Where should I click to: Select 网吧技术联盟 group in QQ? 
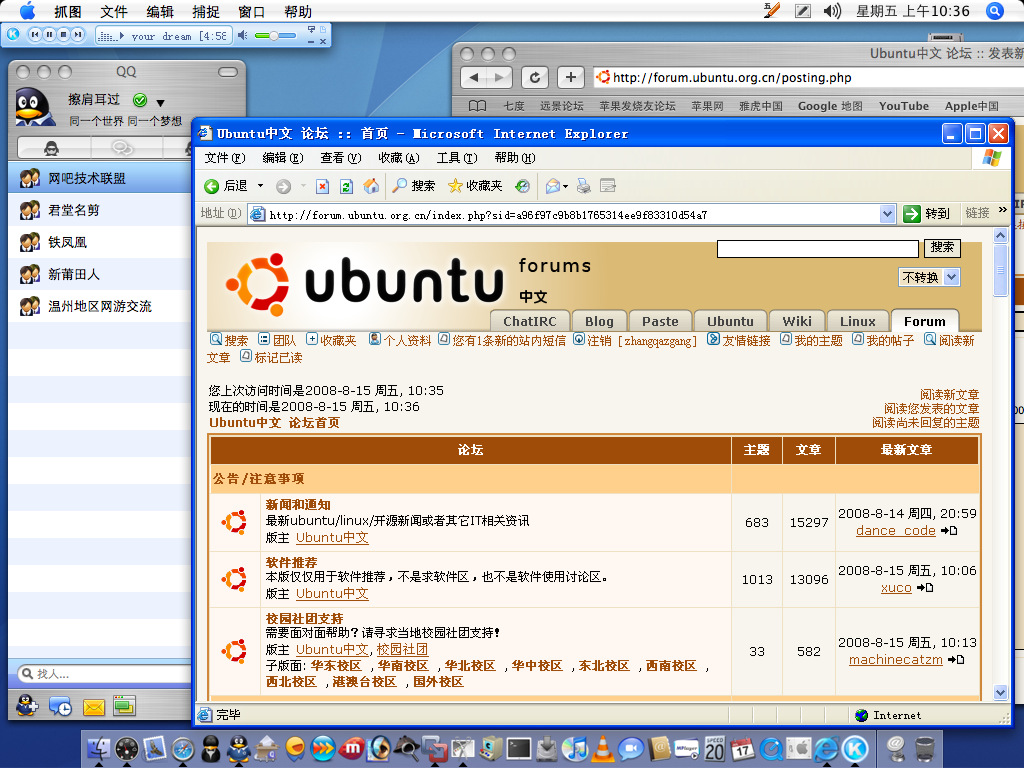100,178
